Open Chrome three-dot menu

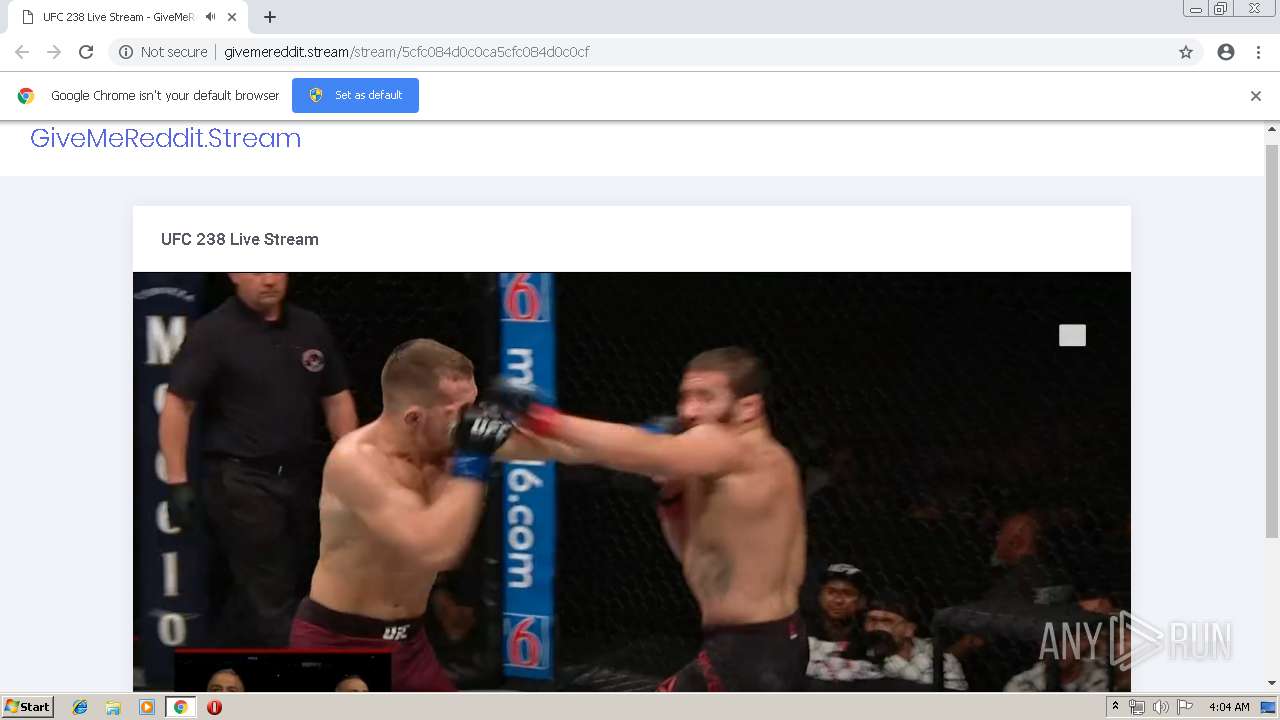[1258, 52]
